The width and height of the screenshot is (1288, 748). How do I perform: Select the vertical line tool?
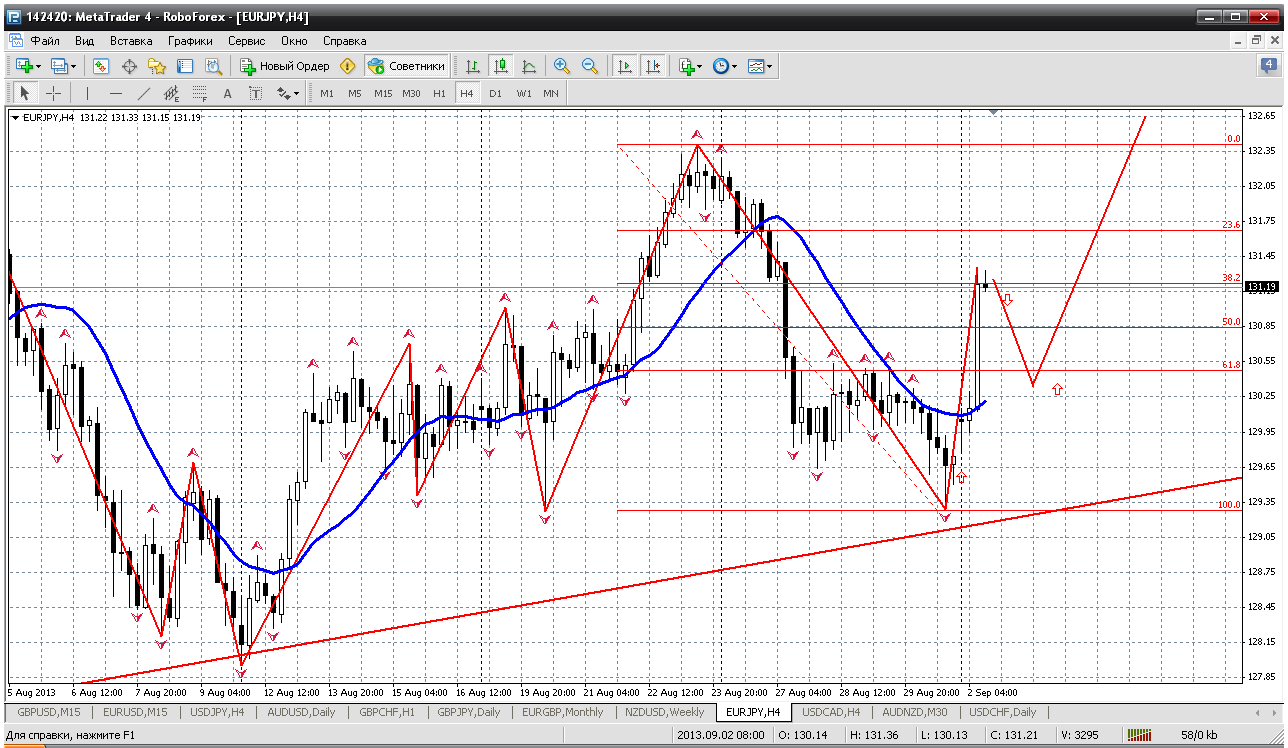(87, 93)
